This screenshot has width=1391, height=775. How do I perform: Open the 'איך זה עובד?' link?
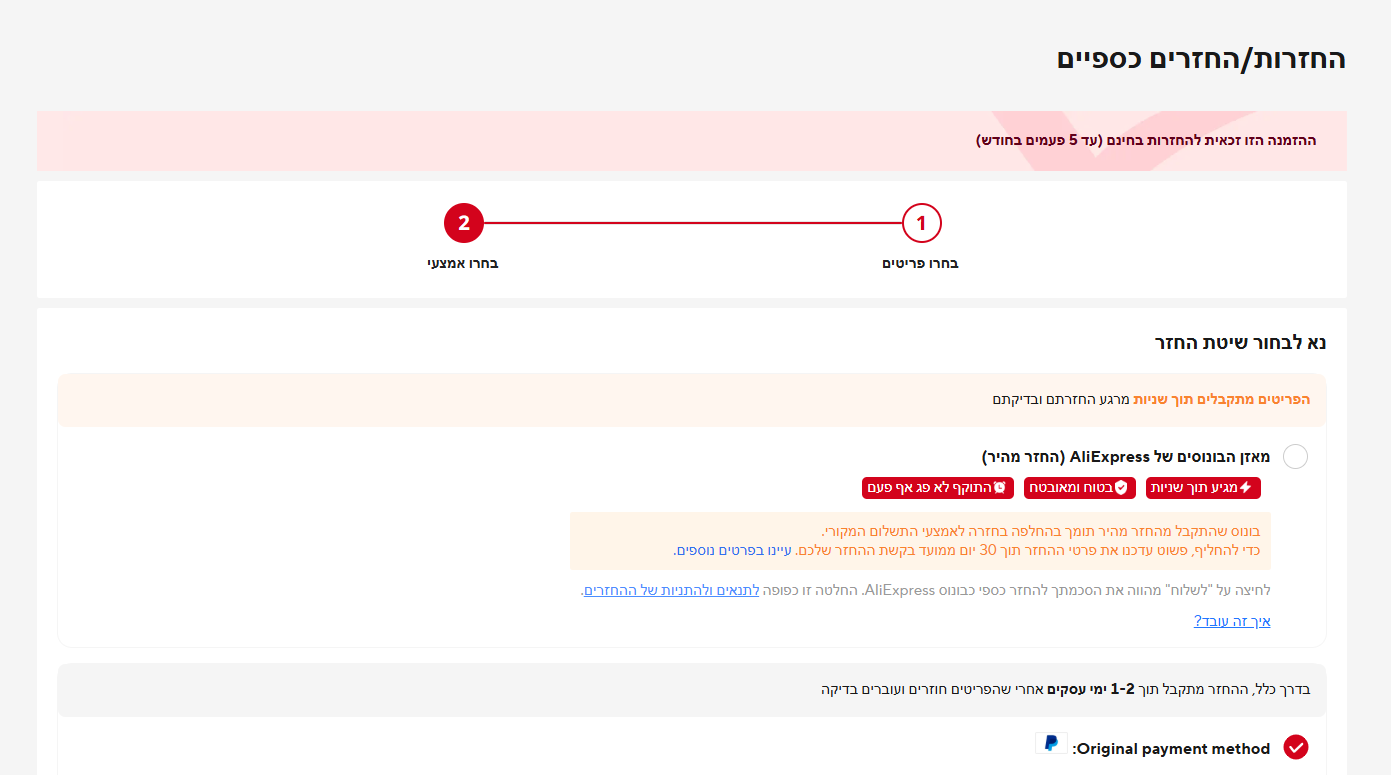click(x=1232, y=621)
